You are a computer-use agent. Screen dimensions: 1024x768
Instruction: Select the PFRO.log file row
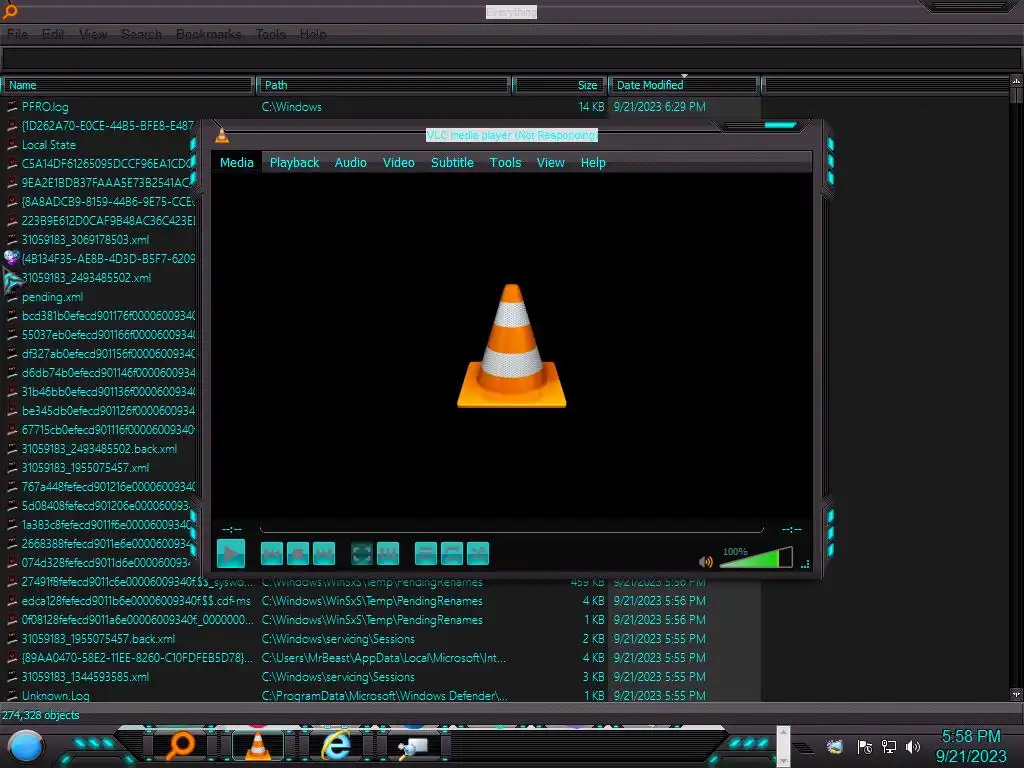point(381,106)
